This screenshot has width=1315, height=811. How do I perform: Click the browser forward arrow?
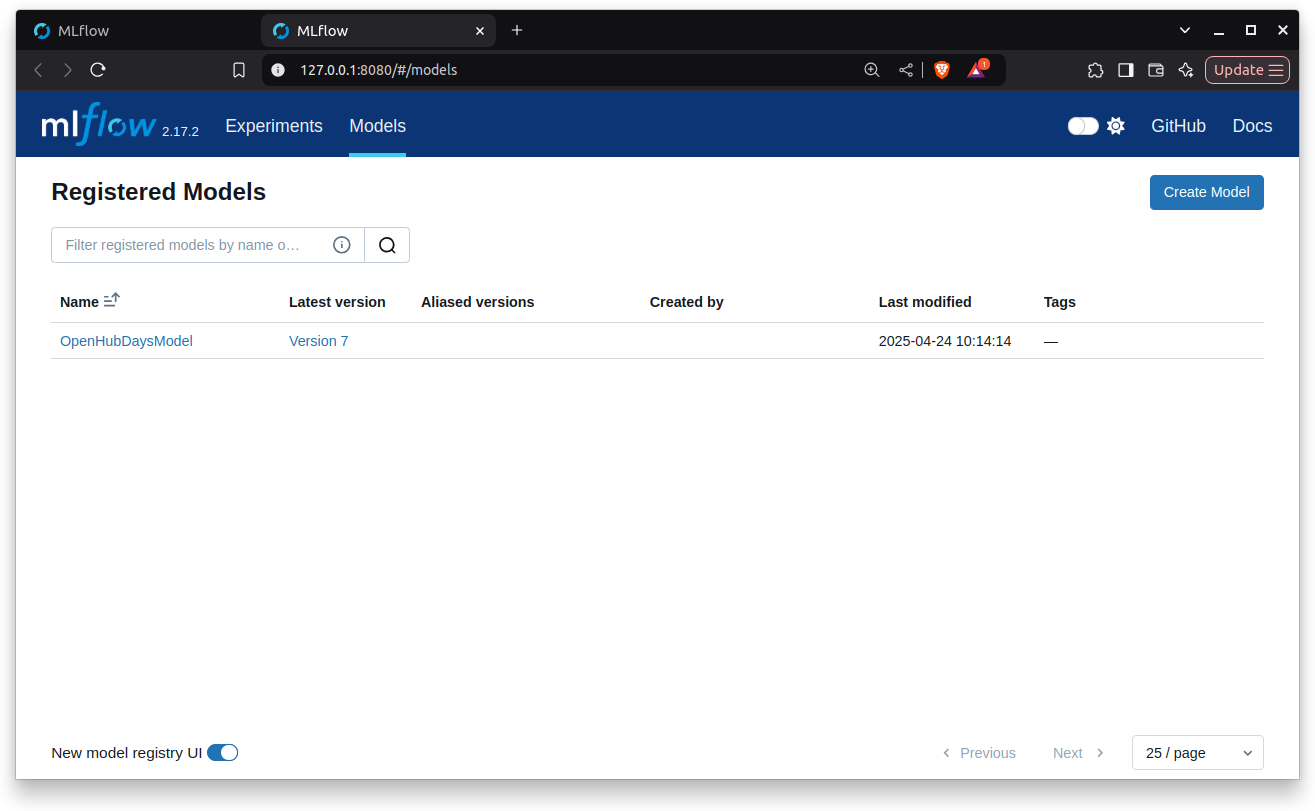pyautogui.click(x=68, y=70)
